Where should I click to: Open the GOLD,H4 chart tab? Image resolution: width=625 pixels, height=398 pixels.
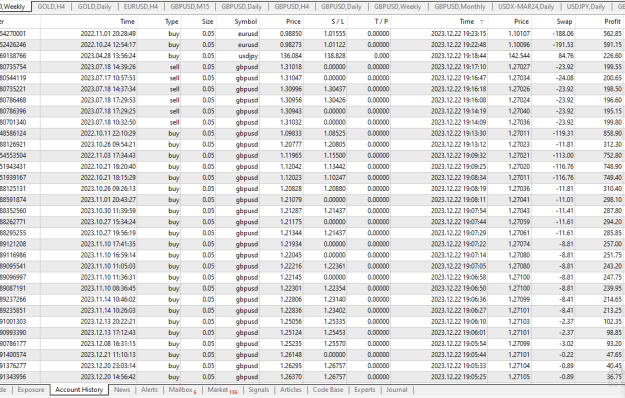51,7
